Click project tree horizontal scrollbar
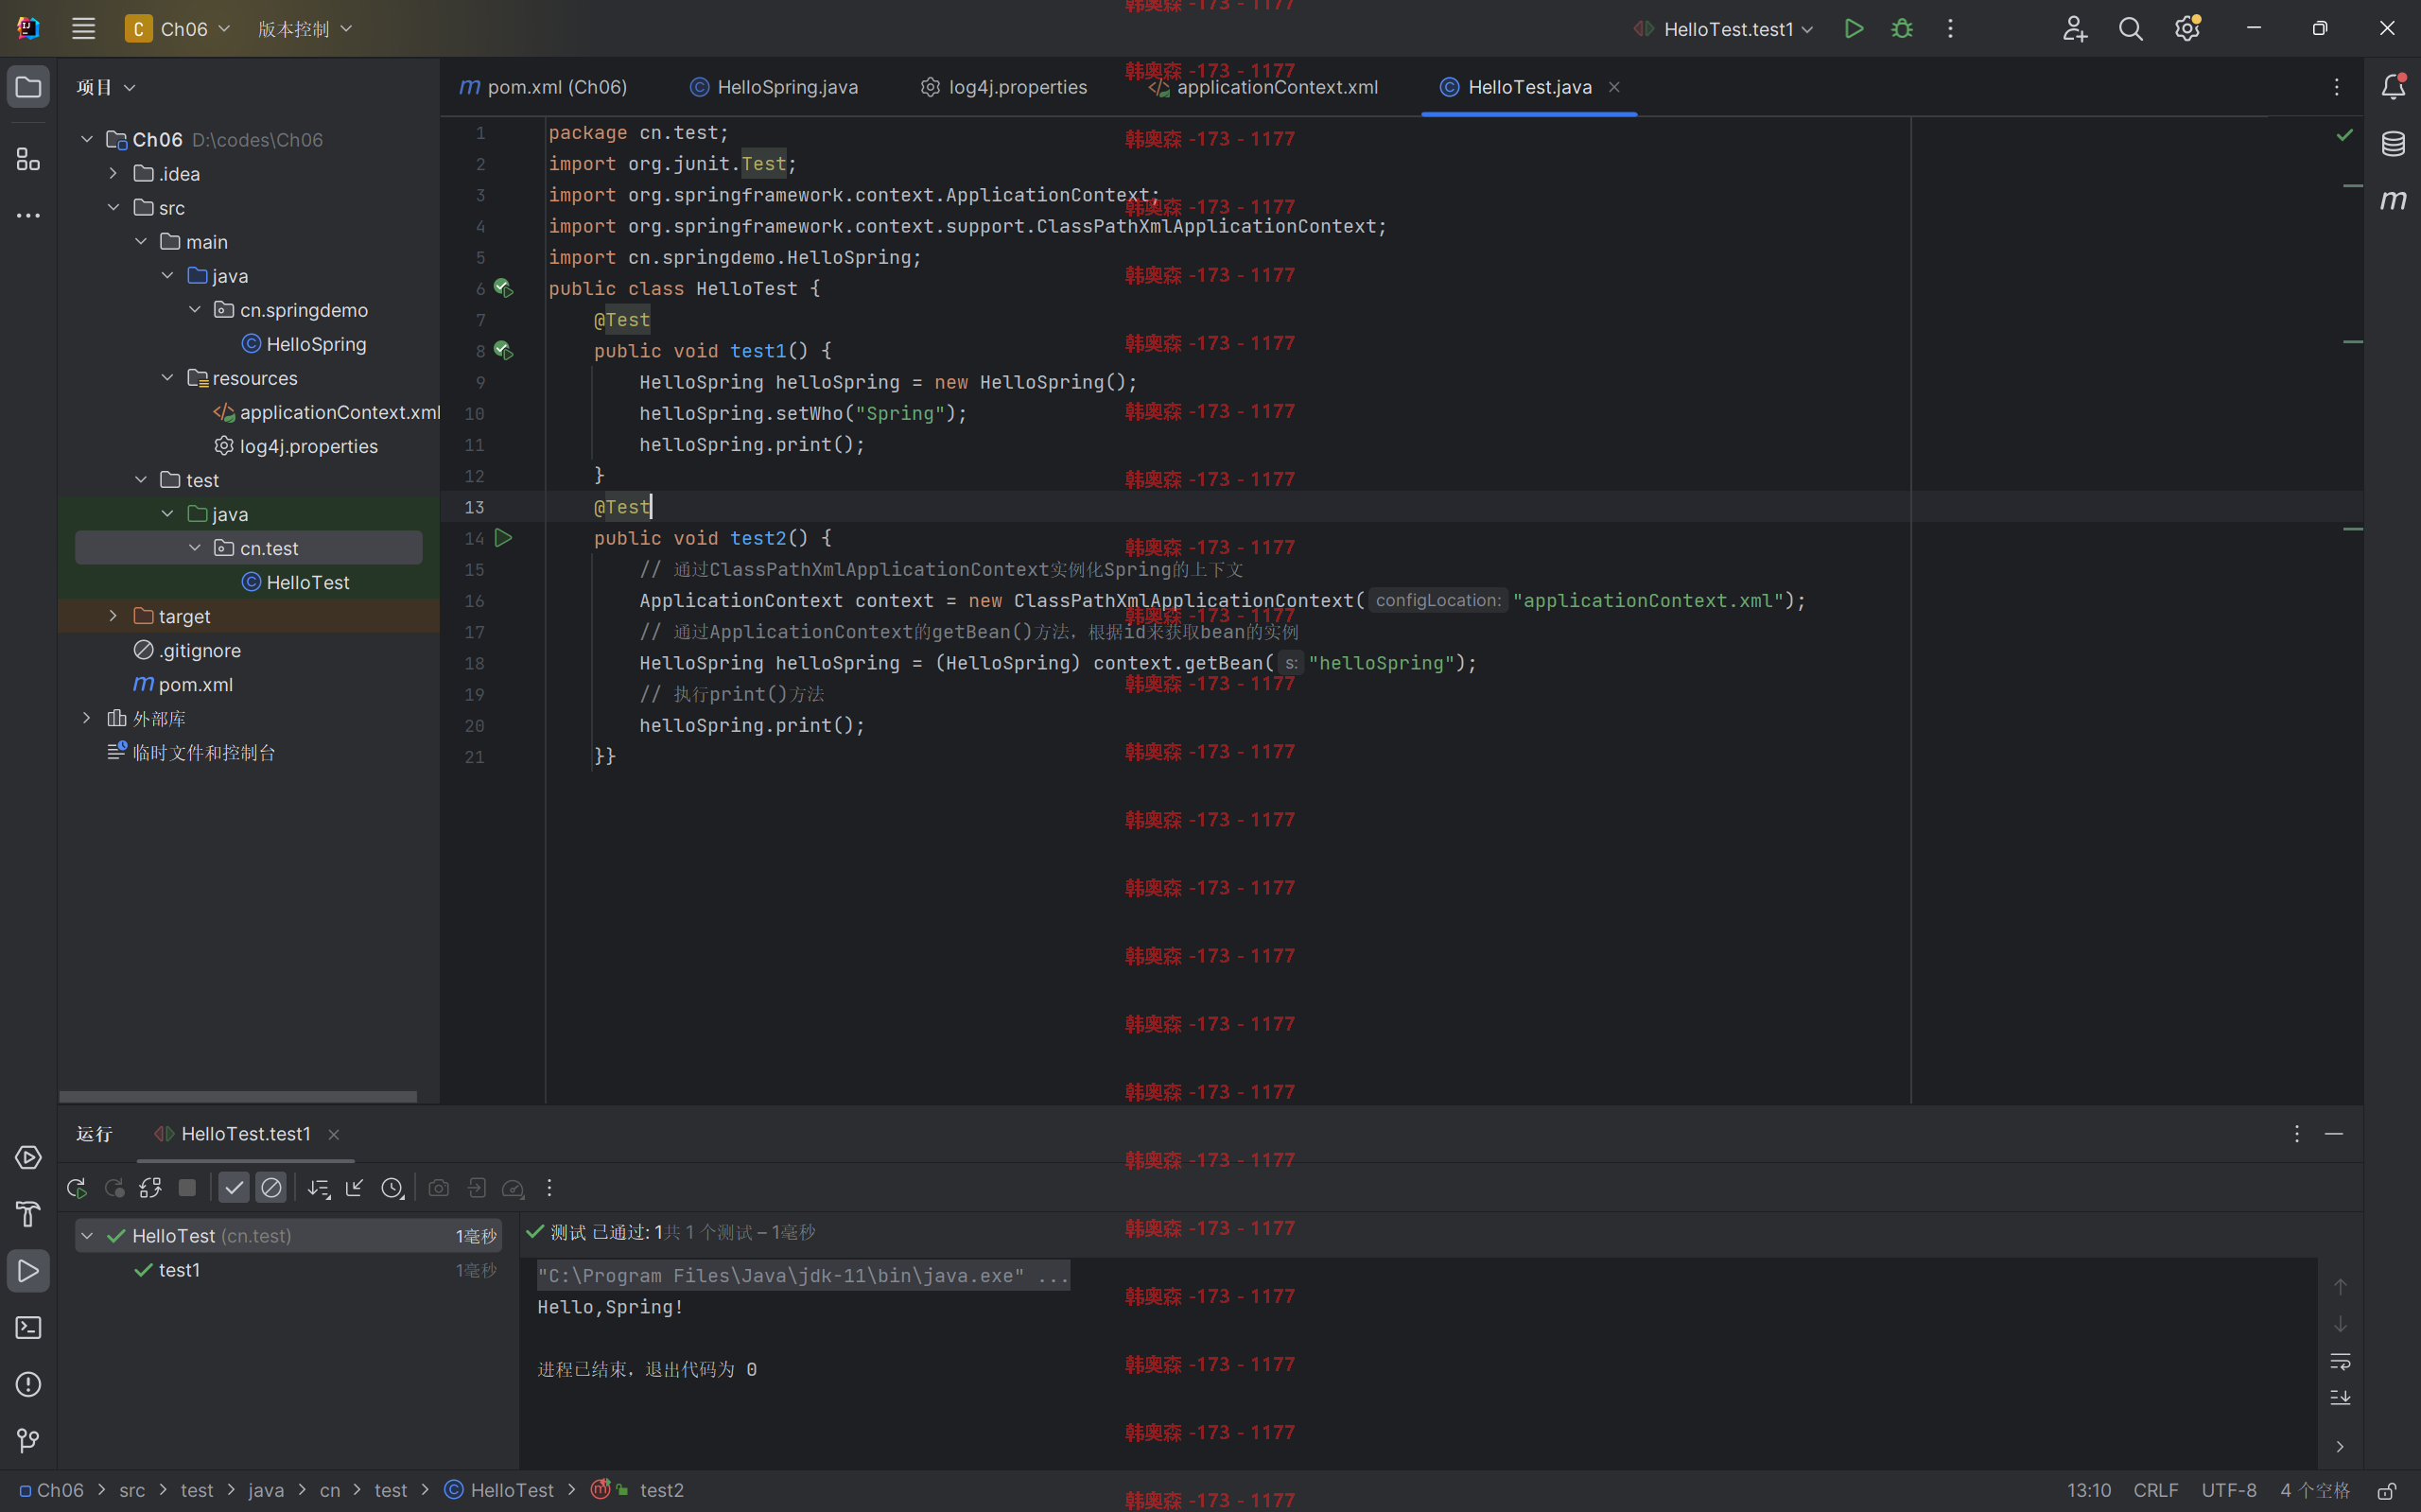This screenshot has height=1512, width=2421. pyautogui.click(x=238, y=1097)
